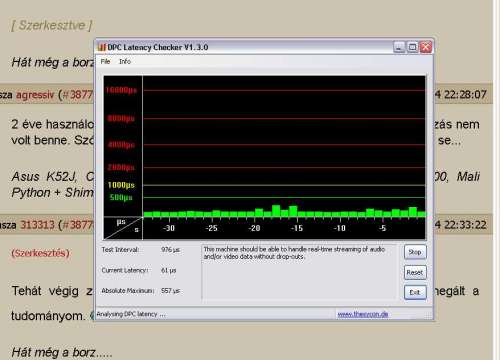Click the 500µs graph axis label

(121, 198)
